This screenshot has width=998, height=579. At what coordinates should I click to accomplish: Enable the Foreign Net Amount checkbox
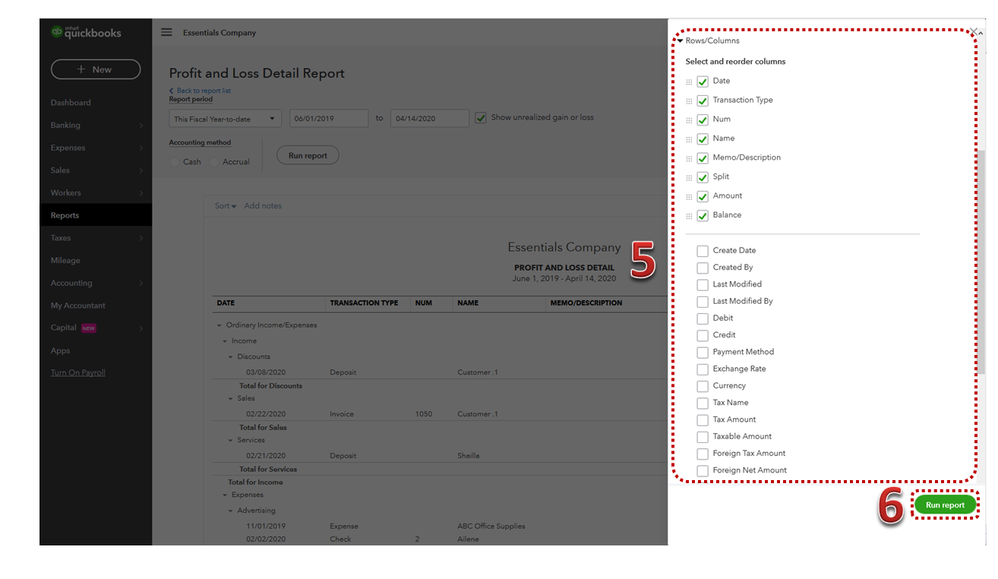pyautogui.click(x=703, y=471)
